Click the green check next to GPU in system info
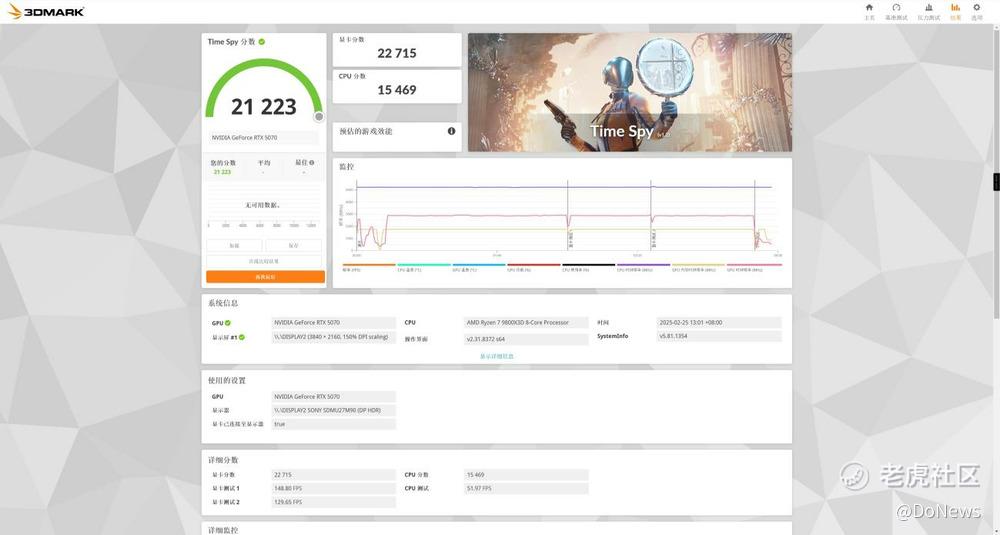1000x535 pixels. point(228,323)
